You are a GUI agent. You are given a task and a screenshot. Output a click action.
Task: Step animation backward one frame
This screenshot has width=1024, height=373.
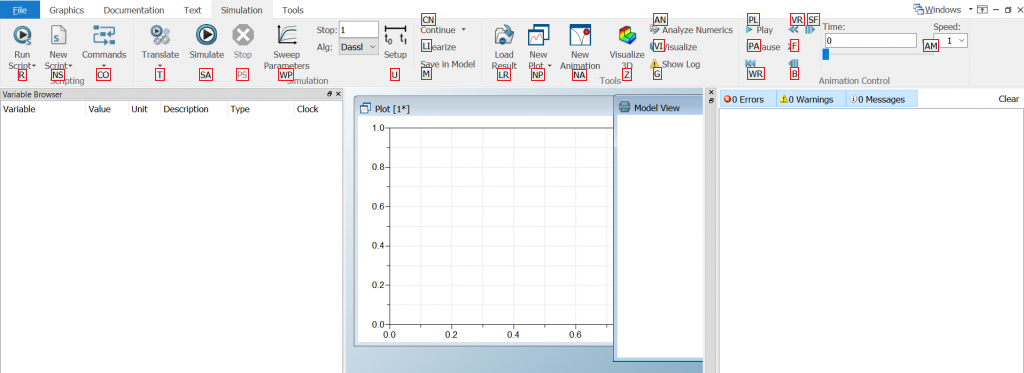click(793, 63)
